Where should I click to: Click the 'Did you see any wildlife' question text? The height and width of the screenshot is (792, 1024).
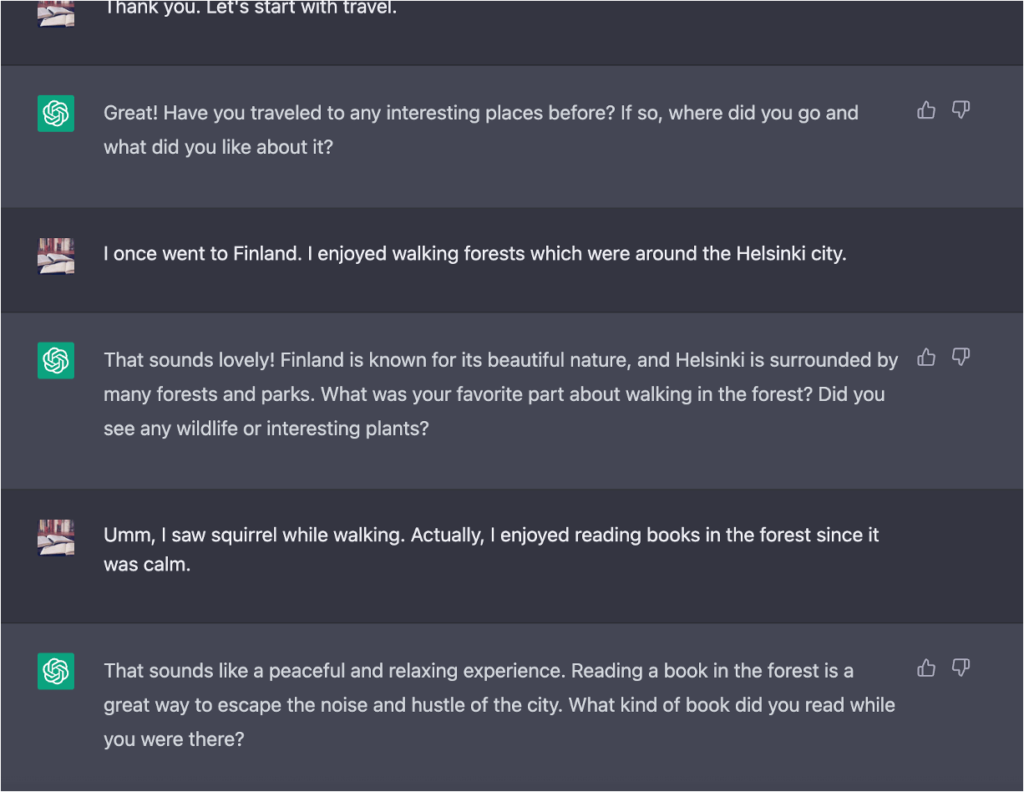coord(266,428)
